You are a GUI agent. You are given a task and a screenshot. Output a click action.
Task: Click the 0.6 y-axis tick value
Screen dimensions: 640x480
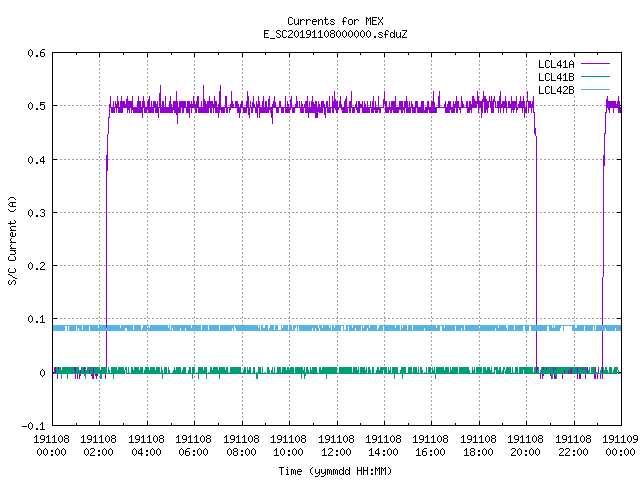[x=36, y=53]
